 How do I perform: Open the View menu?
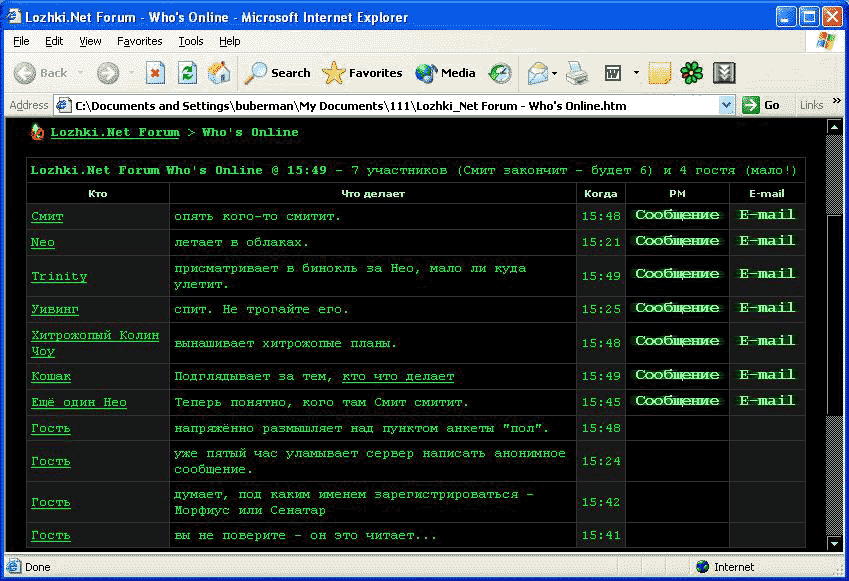click(90, 41)
